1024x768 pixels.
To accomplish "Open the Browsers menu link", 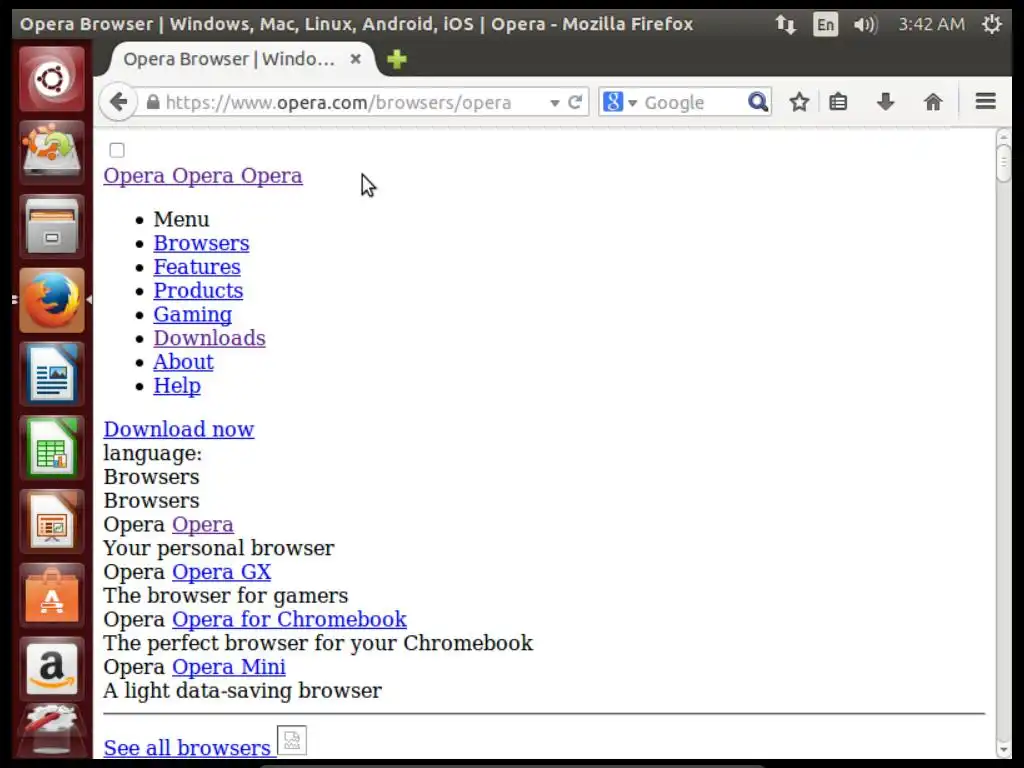I will click(201, 243).
